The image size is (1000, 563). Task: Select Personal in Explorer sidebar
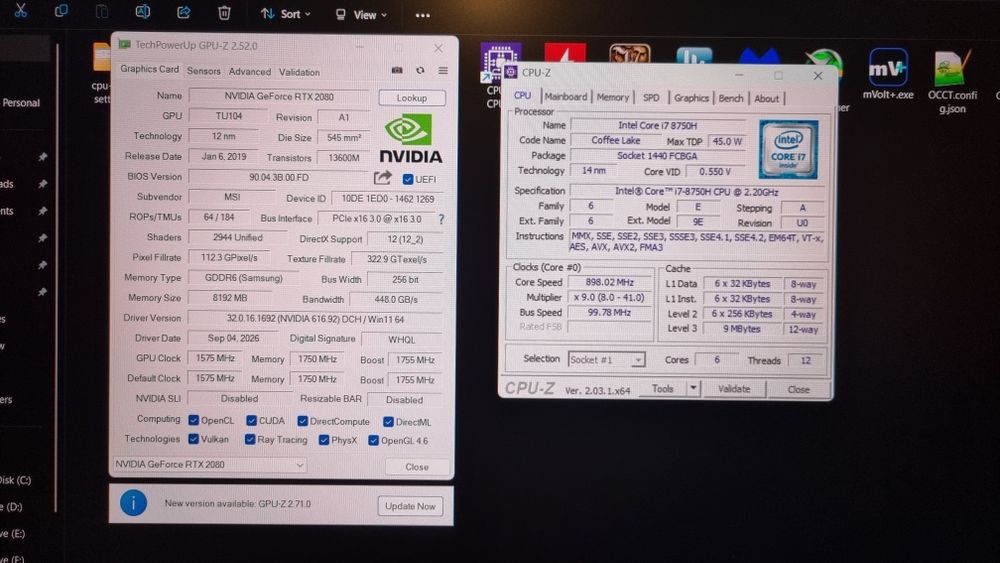(20, 102)
